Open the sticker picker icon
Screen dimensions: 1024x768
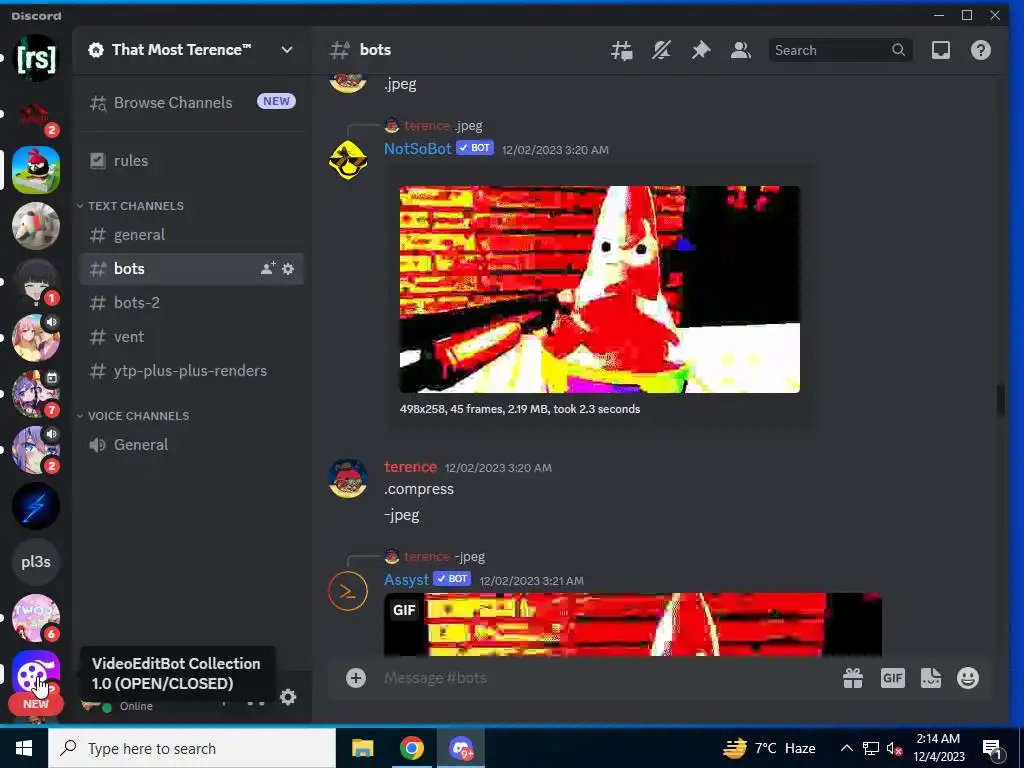coord(931,678)
